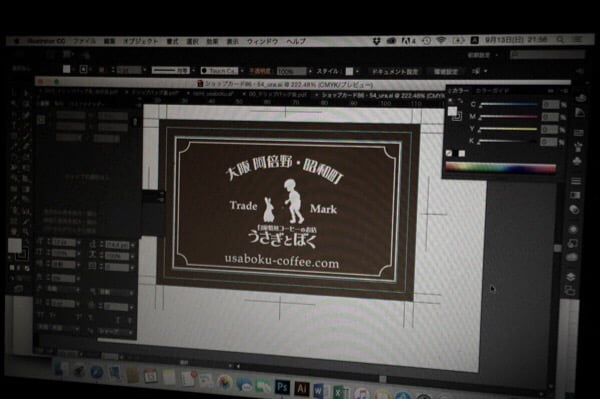Pick color from CMYK spectrum bar

pos(501,168)
